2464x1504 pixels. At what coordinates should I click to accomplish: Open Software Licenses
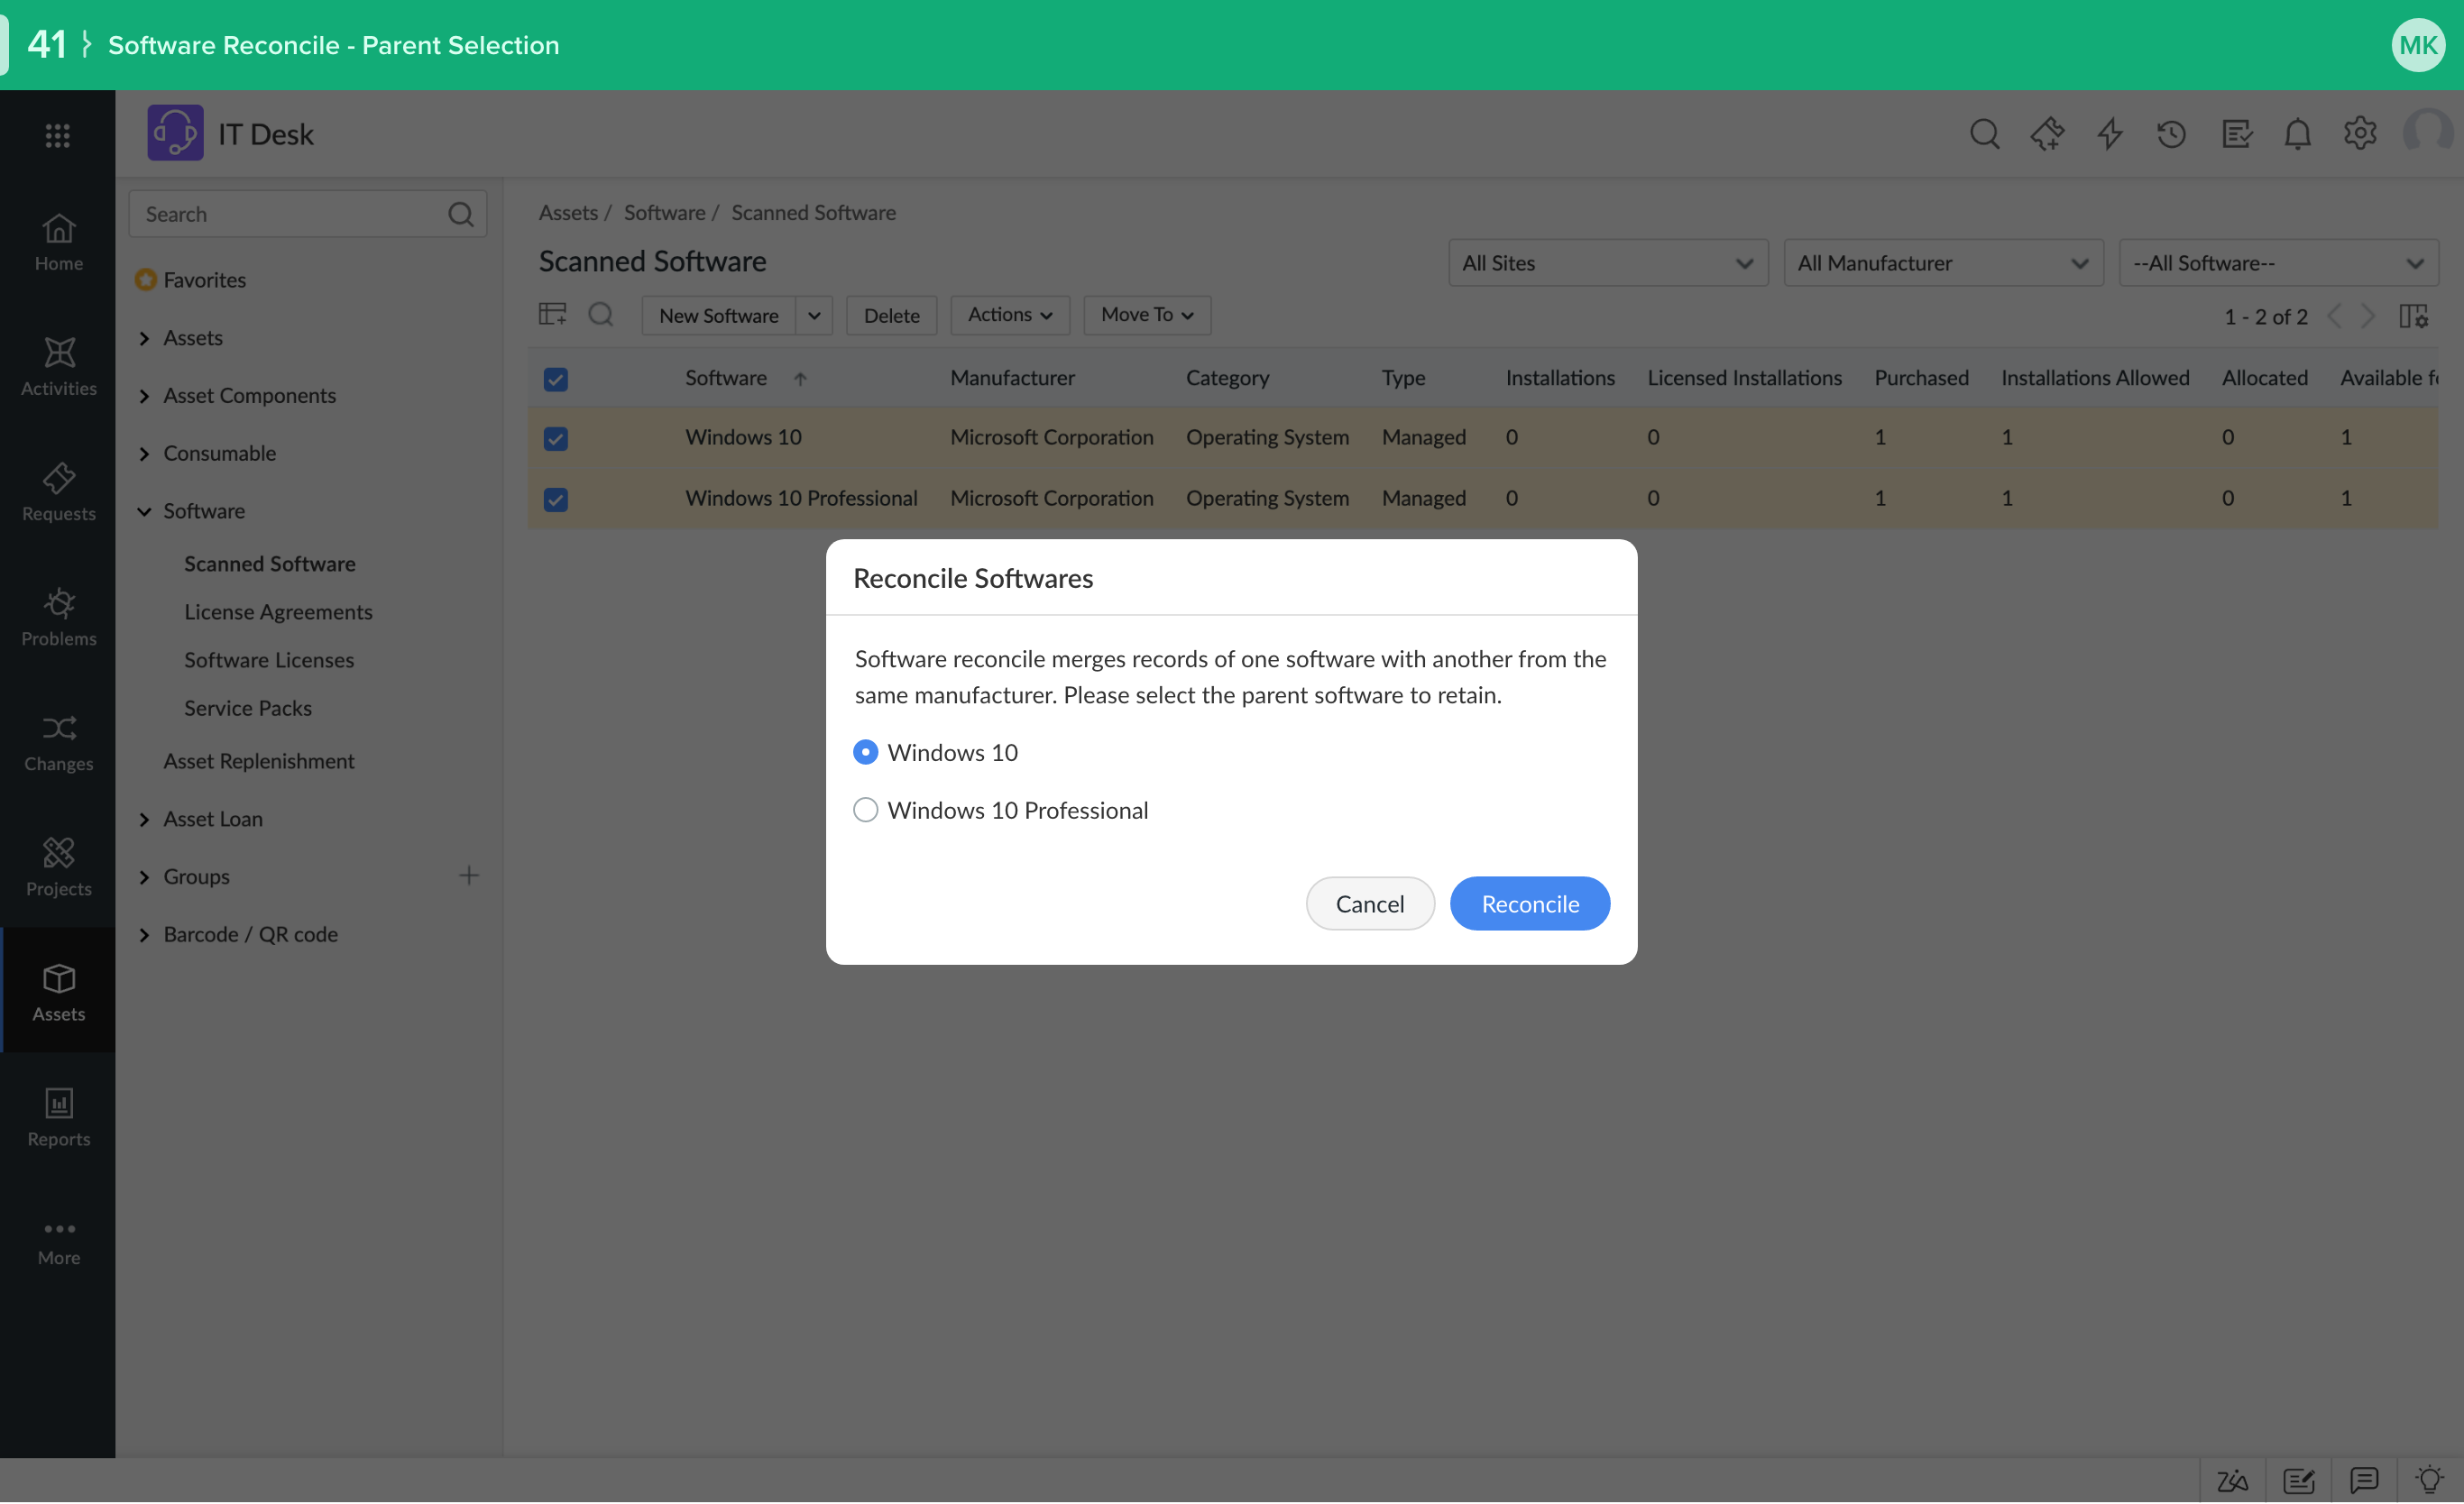[x=269, y=660]
